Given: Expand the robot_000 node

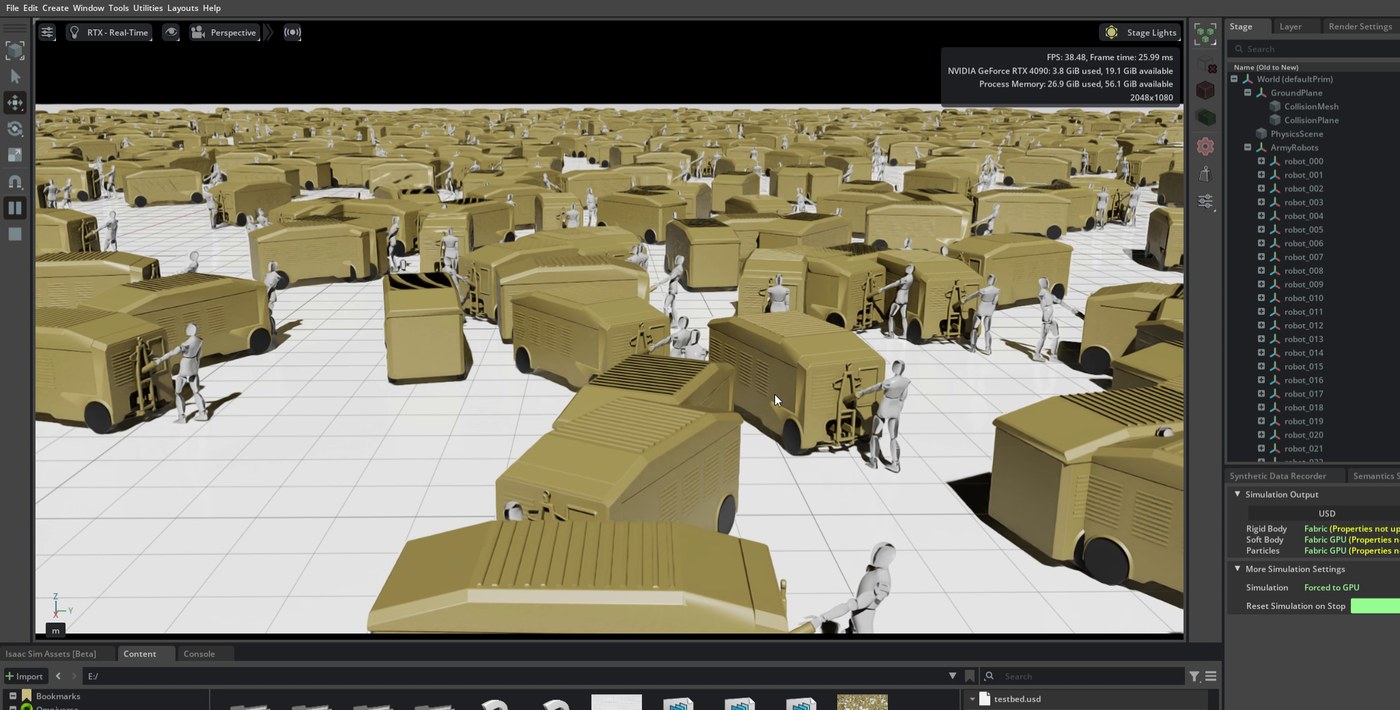Looking at the screenshot, I should point(1261,161).
